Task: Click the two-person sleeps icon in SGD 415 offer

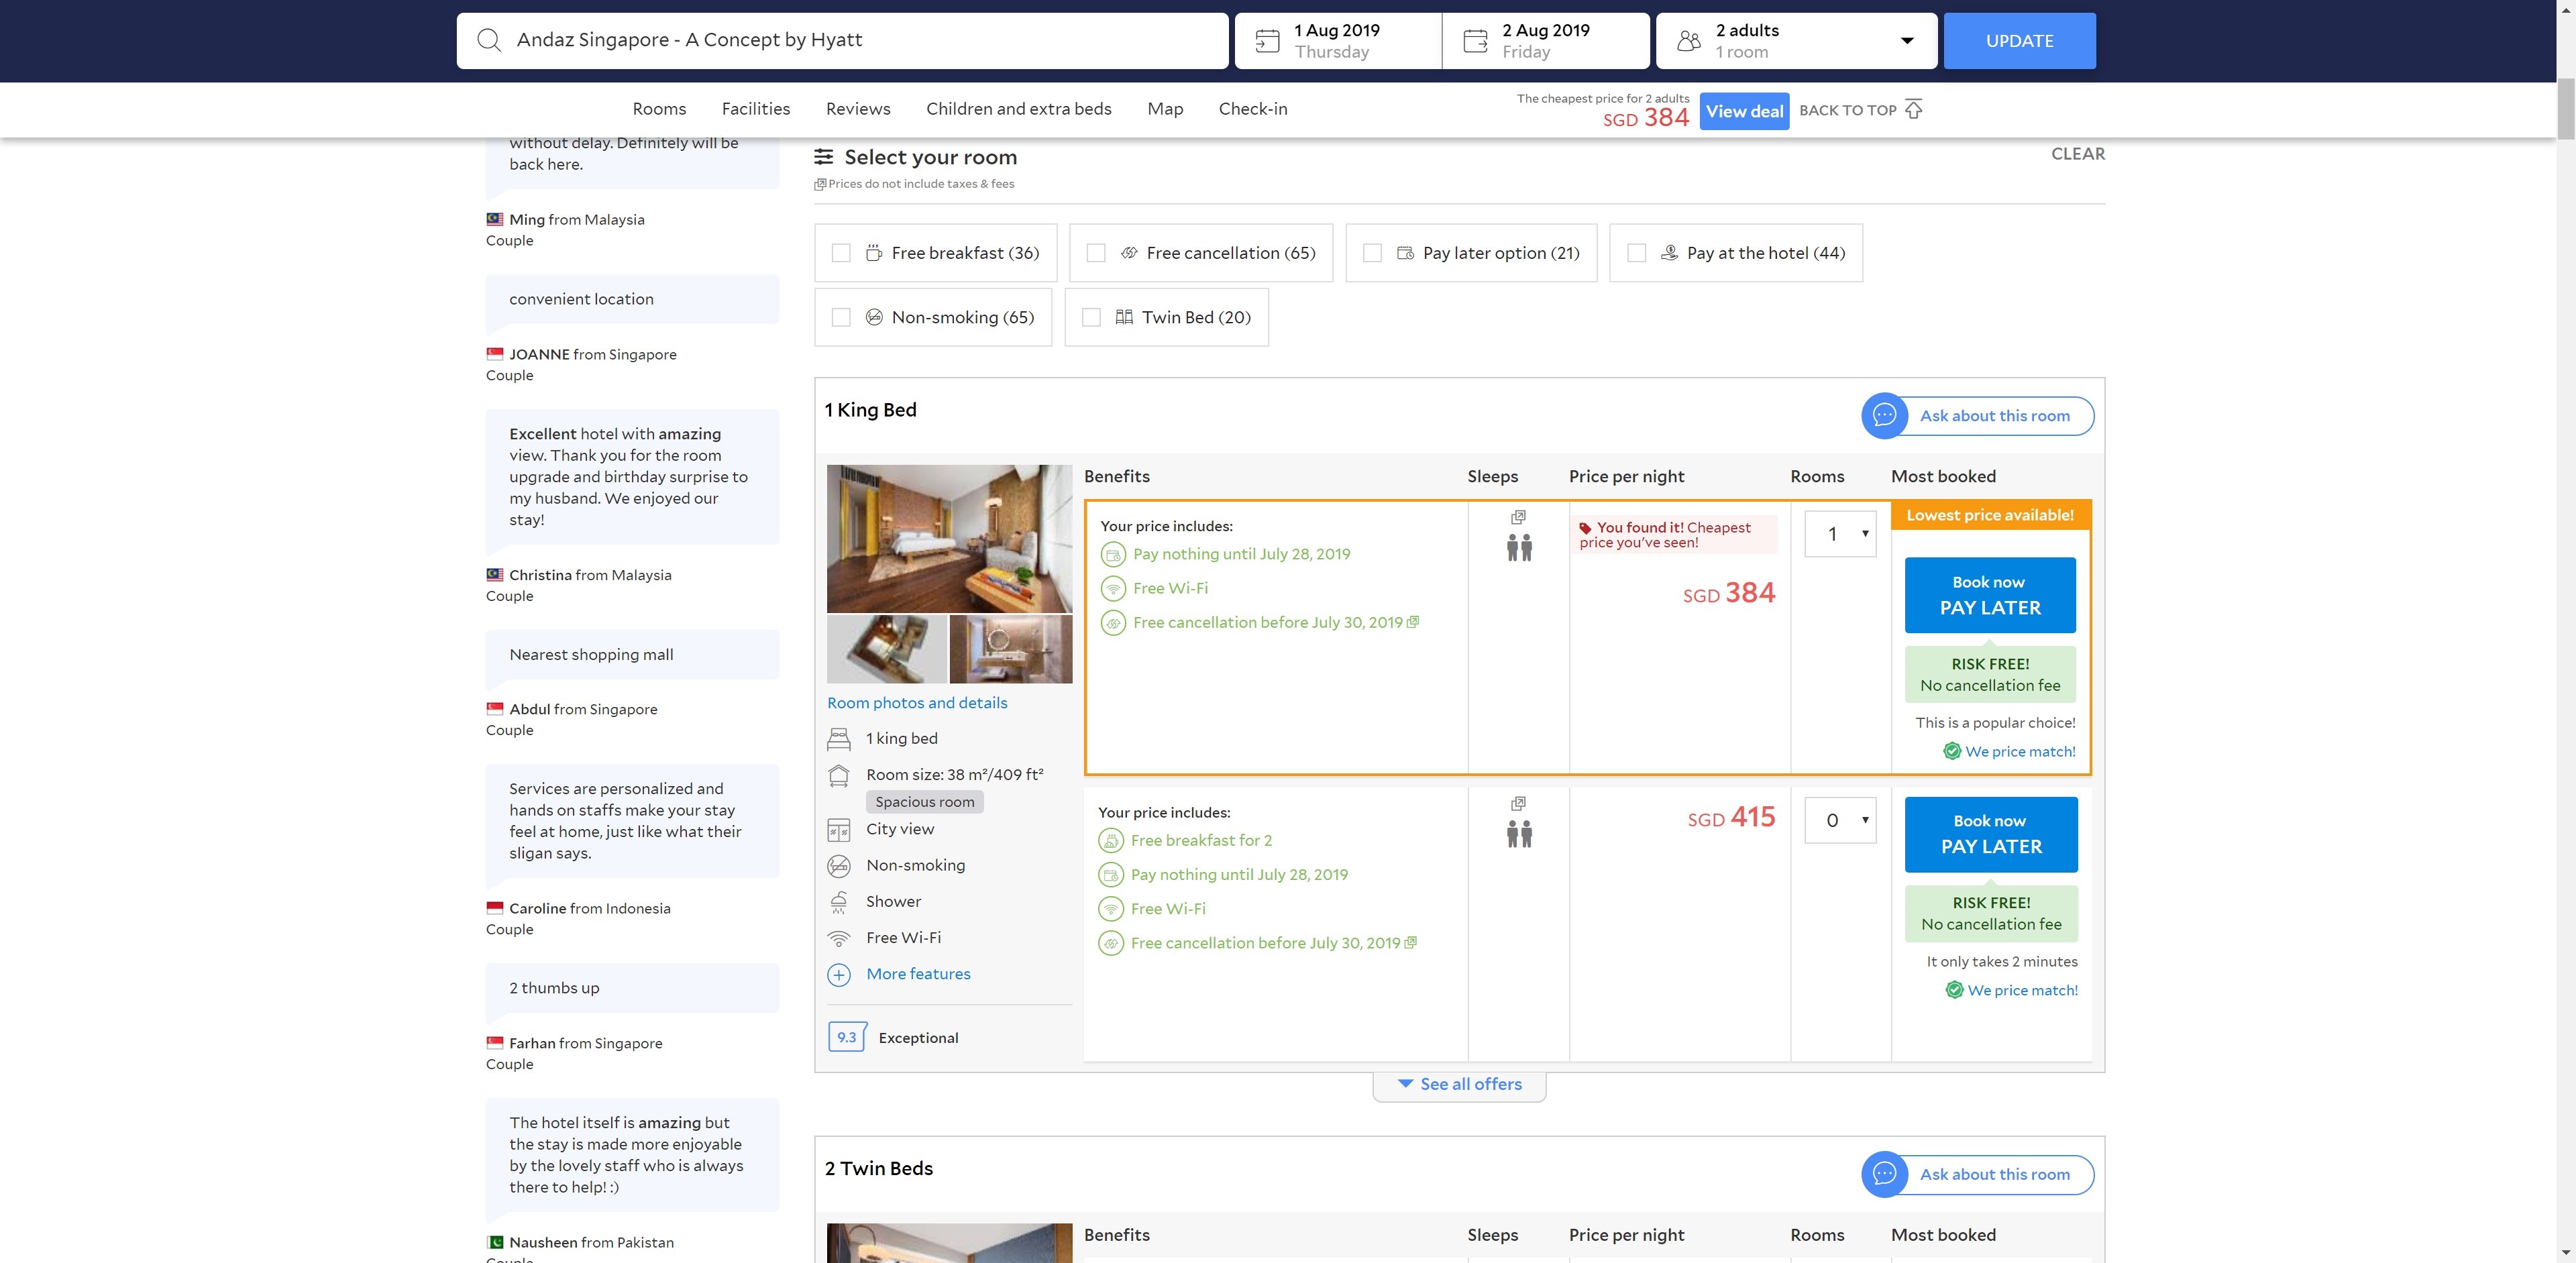Action: pyautogui.click(x=1519, y=834)
